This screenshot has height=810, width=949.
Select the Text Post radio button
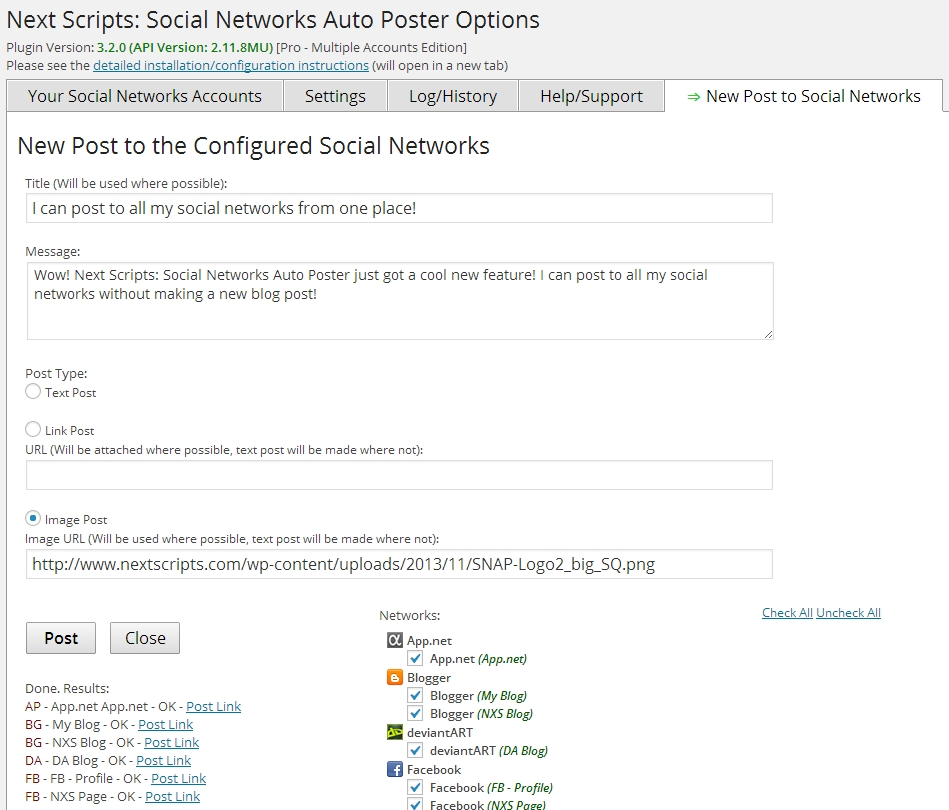(x=33, y=391)
